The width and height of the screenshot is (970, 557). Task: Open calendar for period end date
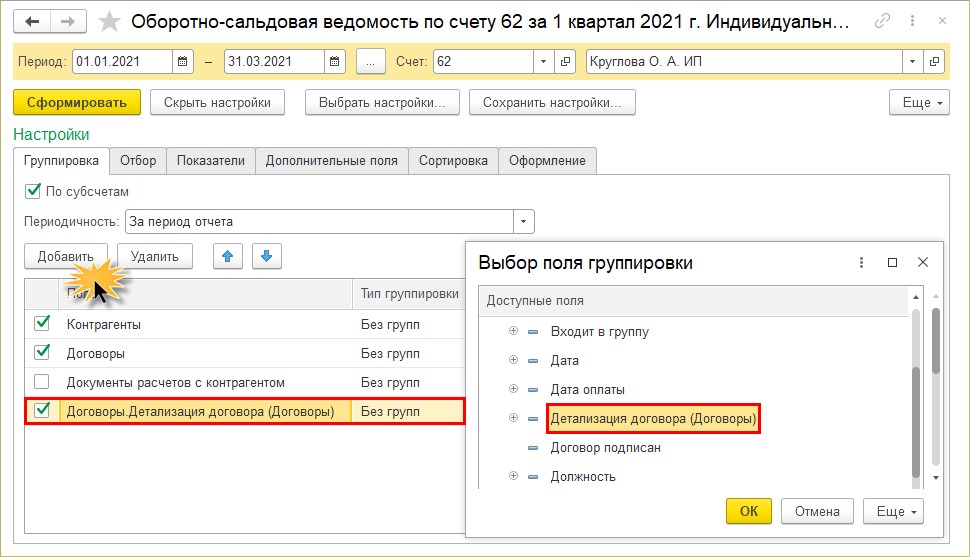pyautogui.click(x=336, y=62)
